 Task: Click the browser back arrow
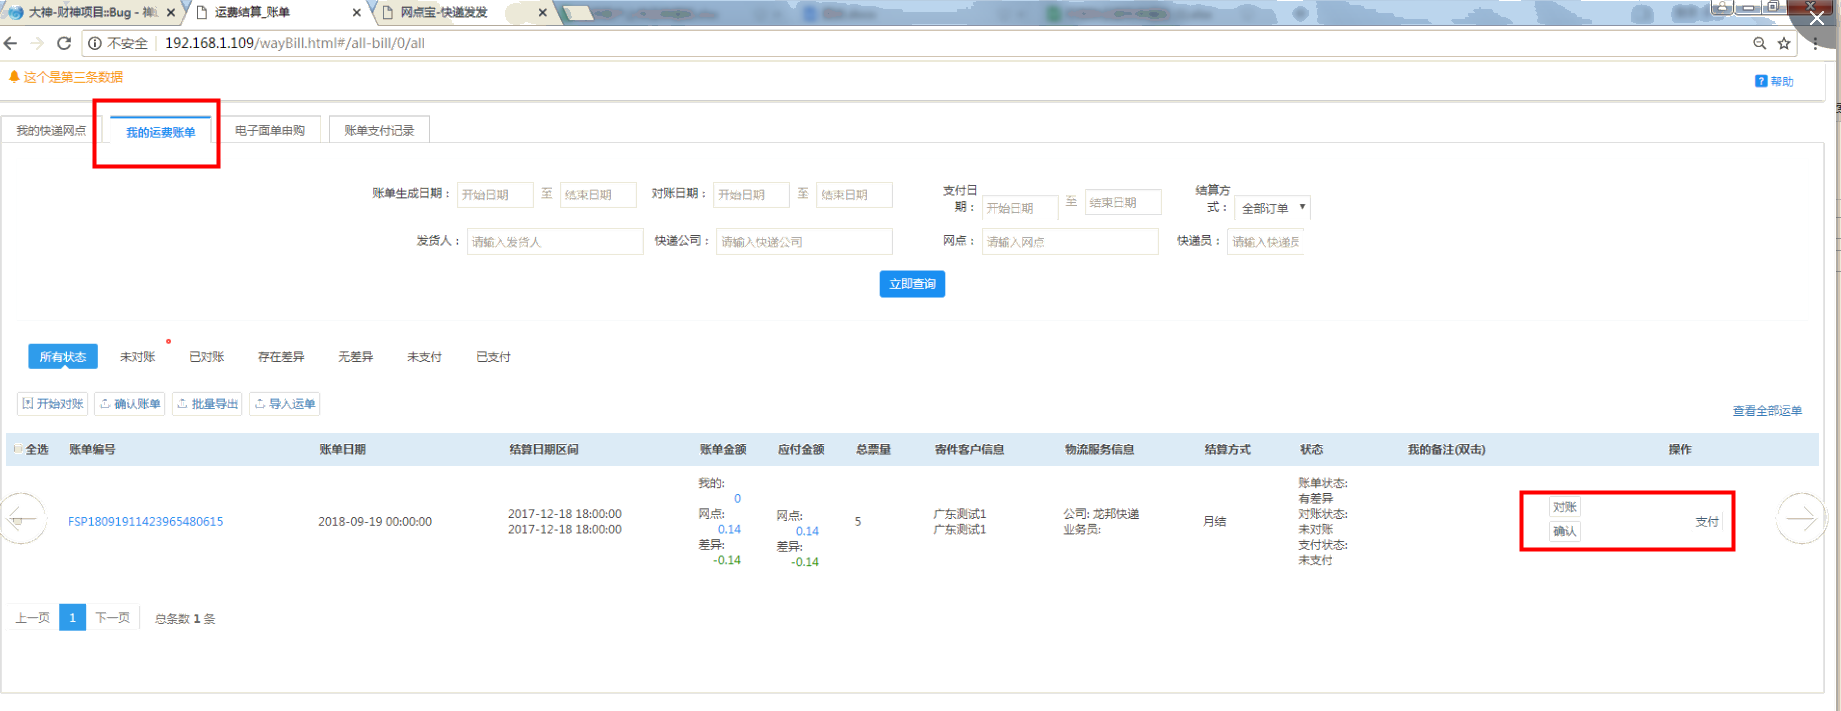(x=11, y=43)
